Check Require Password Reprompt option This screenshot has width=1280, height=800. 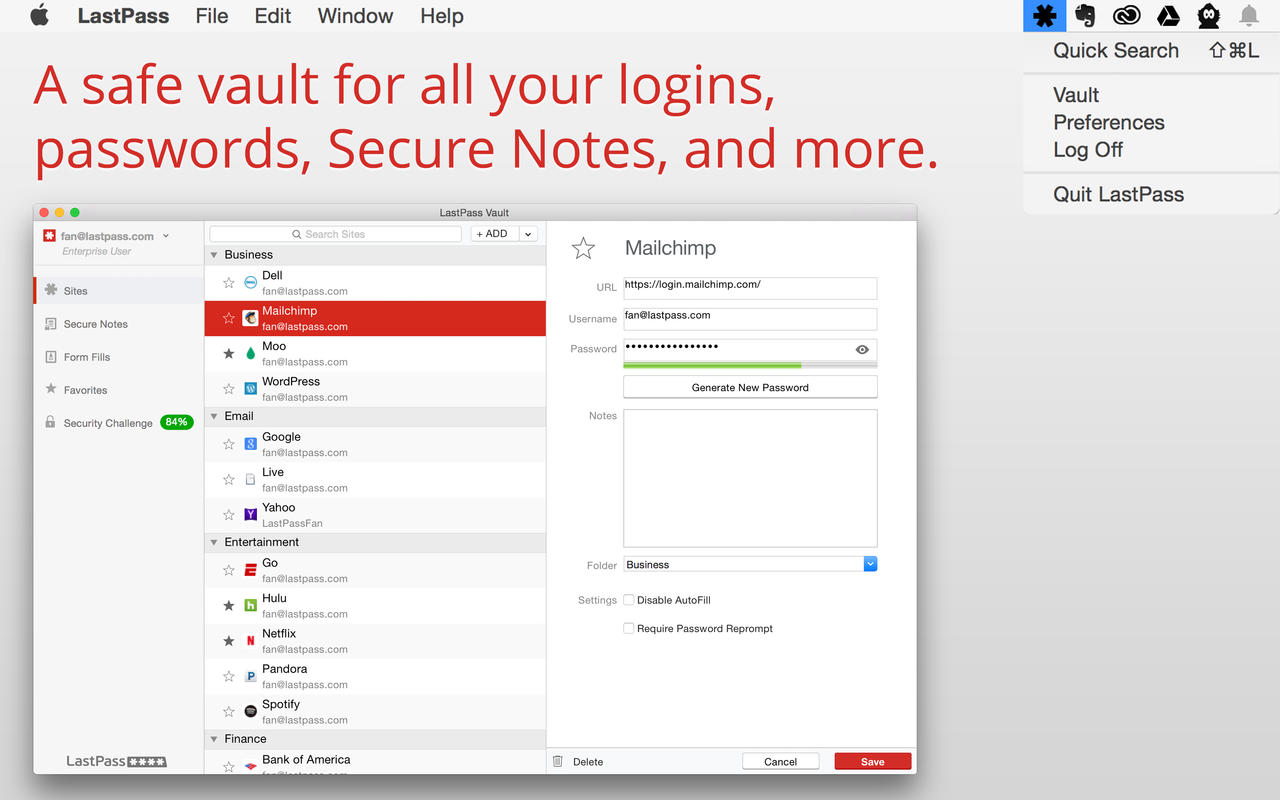(629, 628)
